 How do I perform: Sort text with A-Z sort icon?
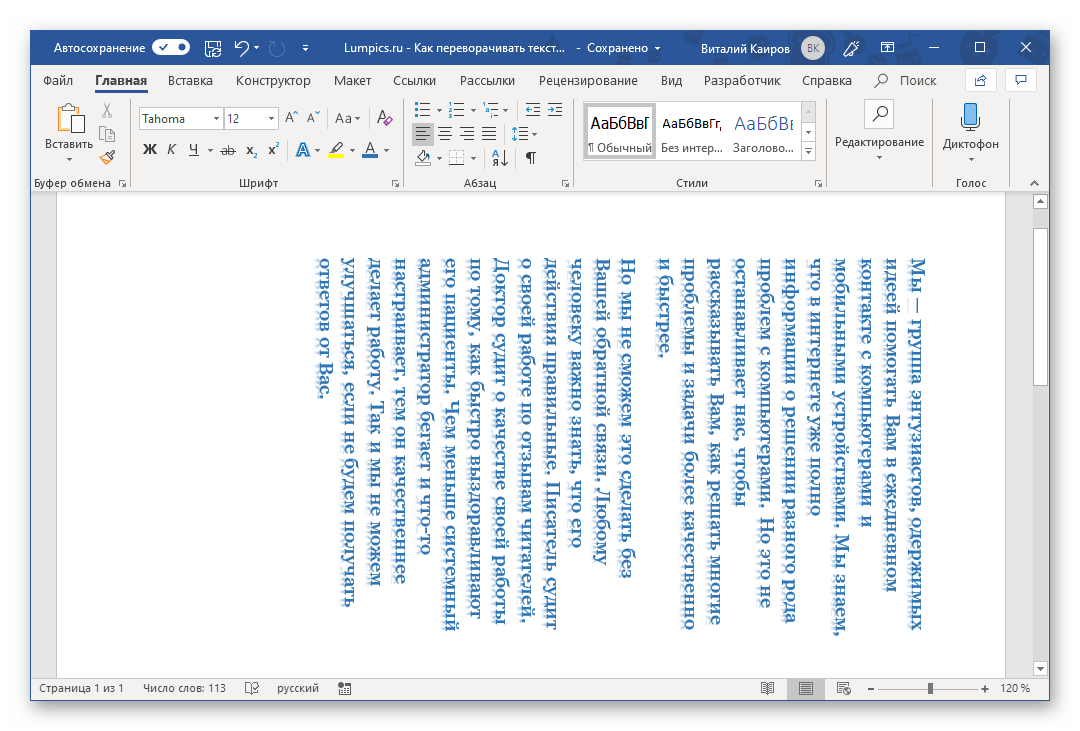500,158
